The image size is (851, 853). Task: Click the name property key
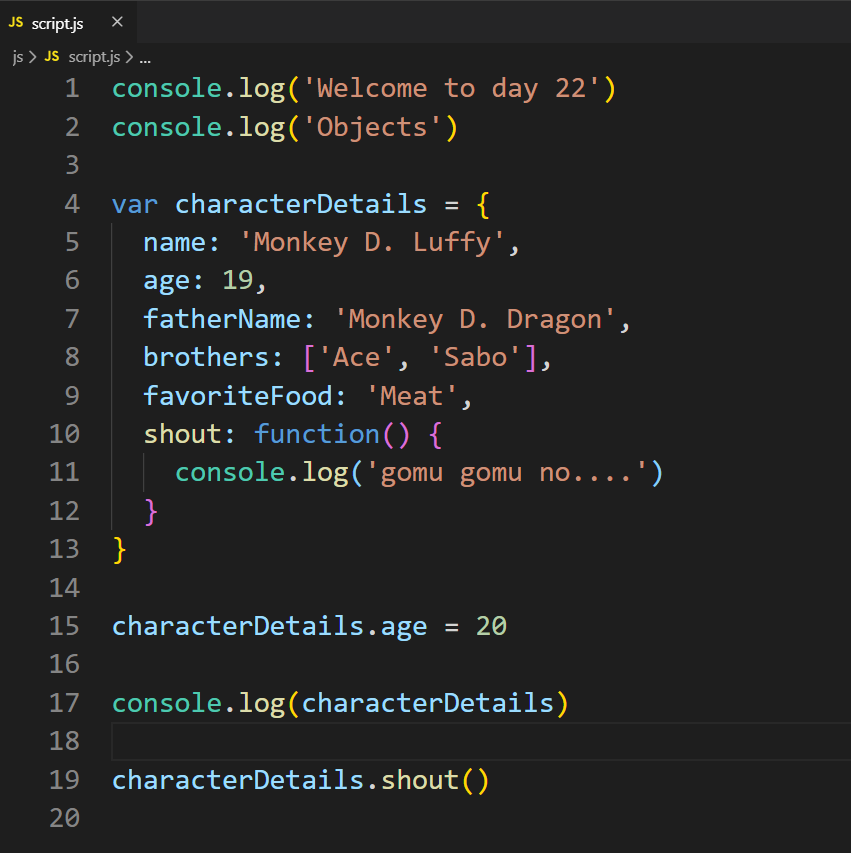tap(175, 243)
